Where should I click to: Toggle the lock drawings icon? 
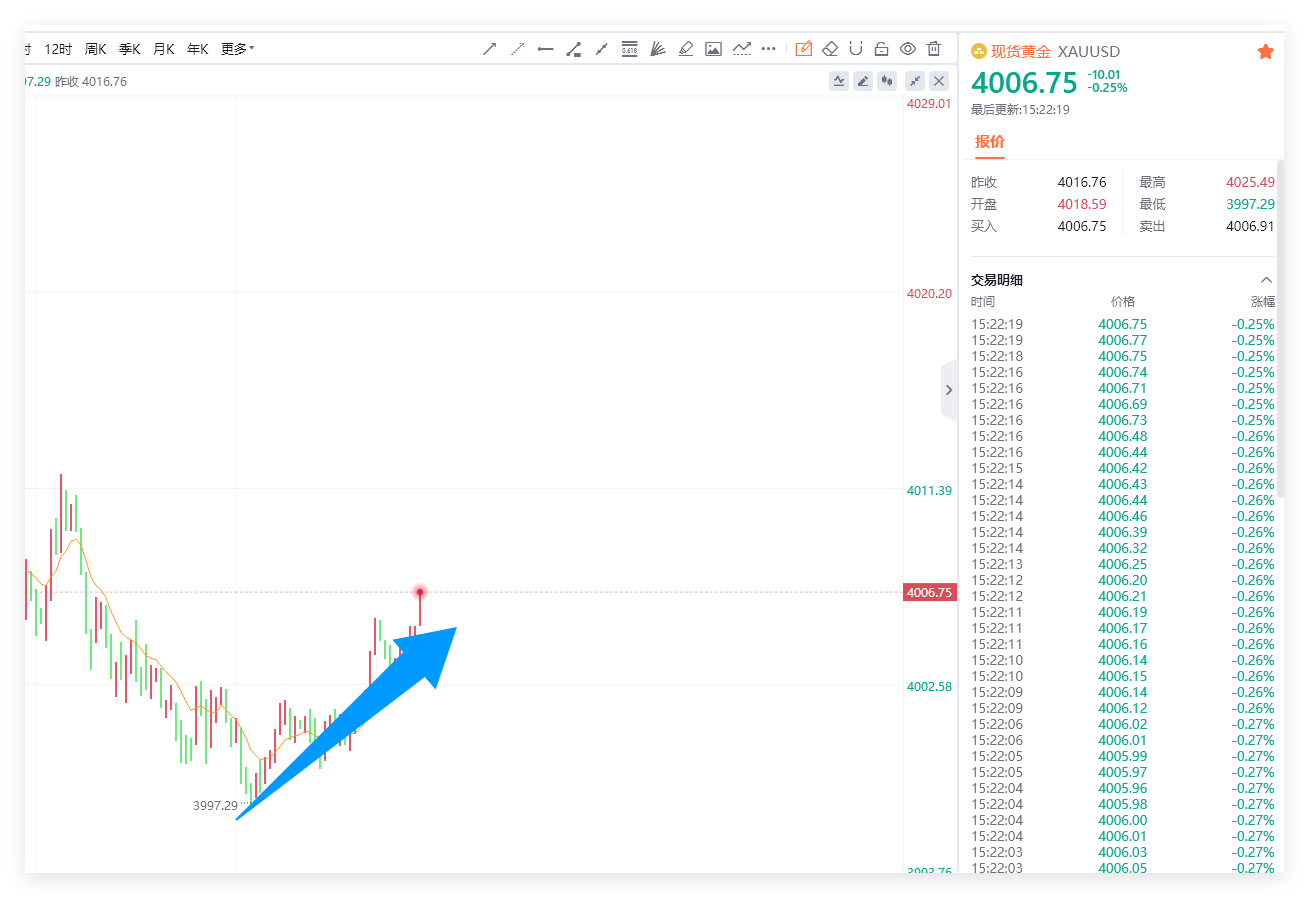pos(882,48)
